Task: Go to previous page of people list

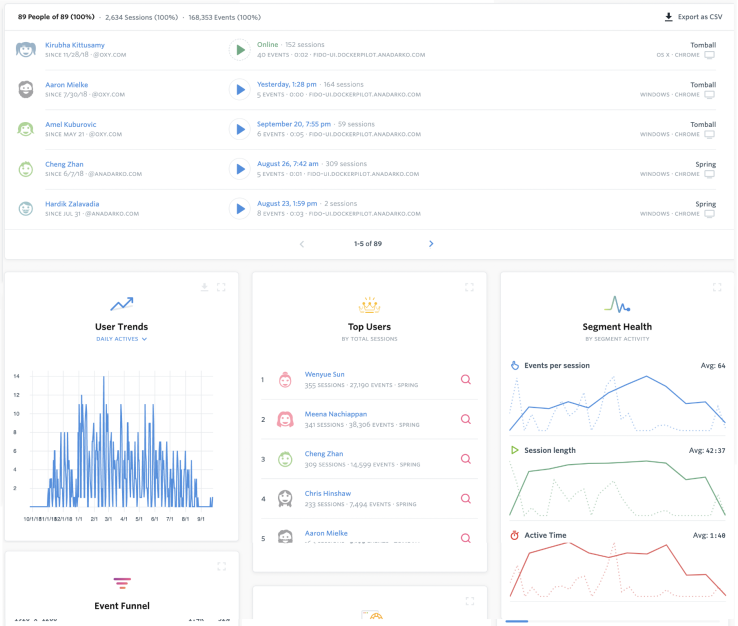Action: tap(302, 243)
